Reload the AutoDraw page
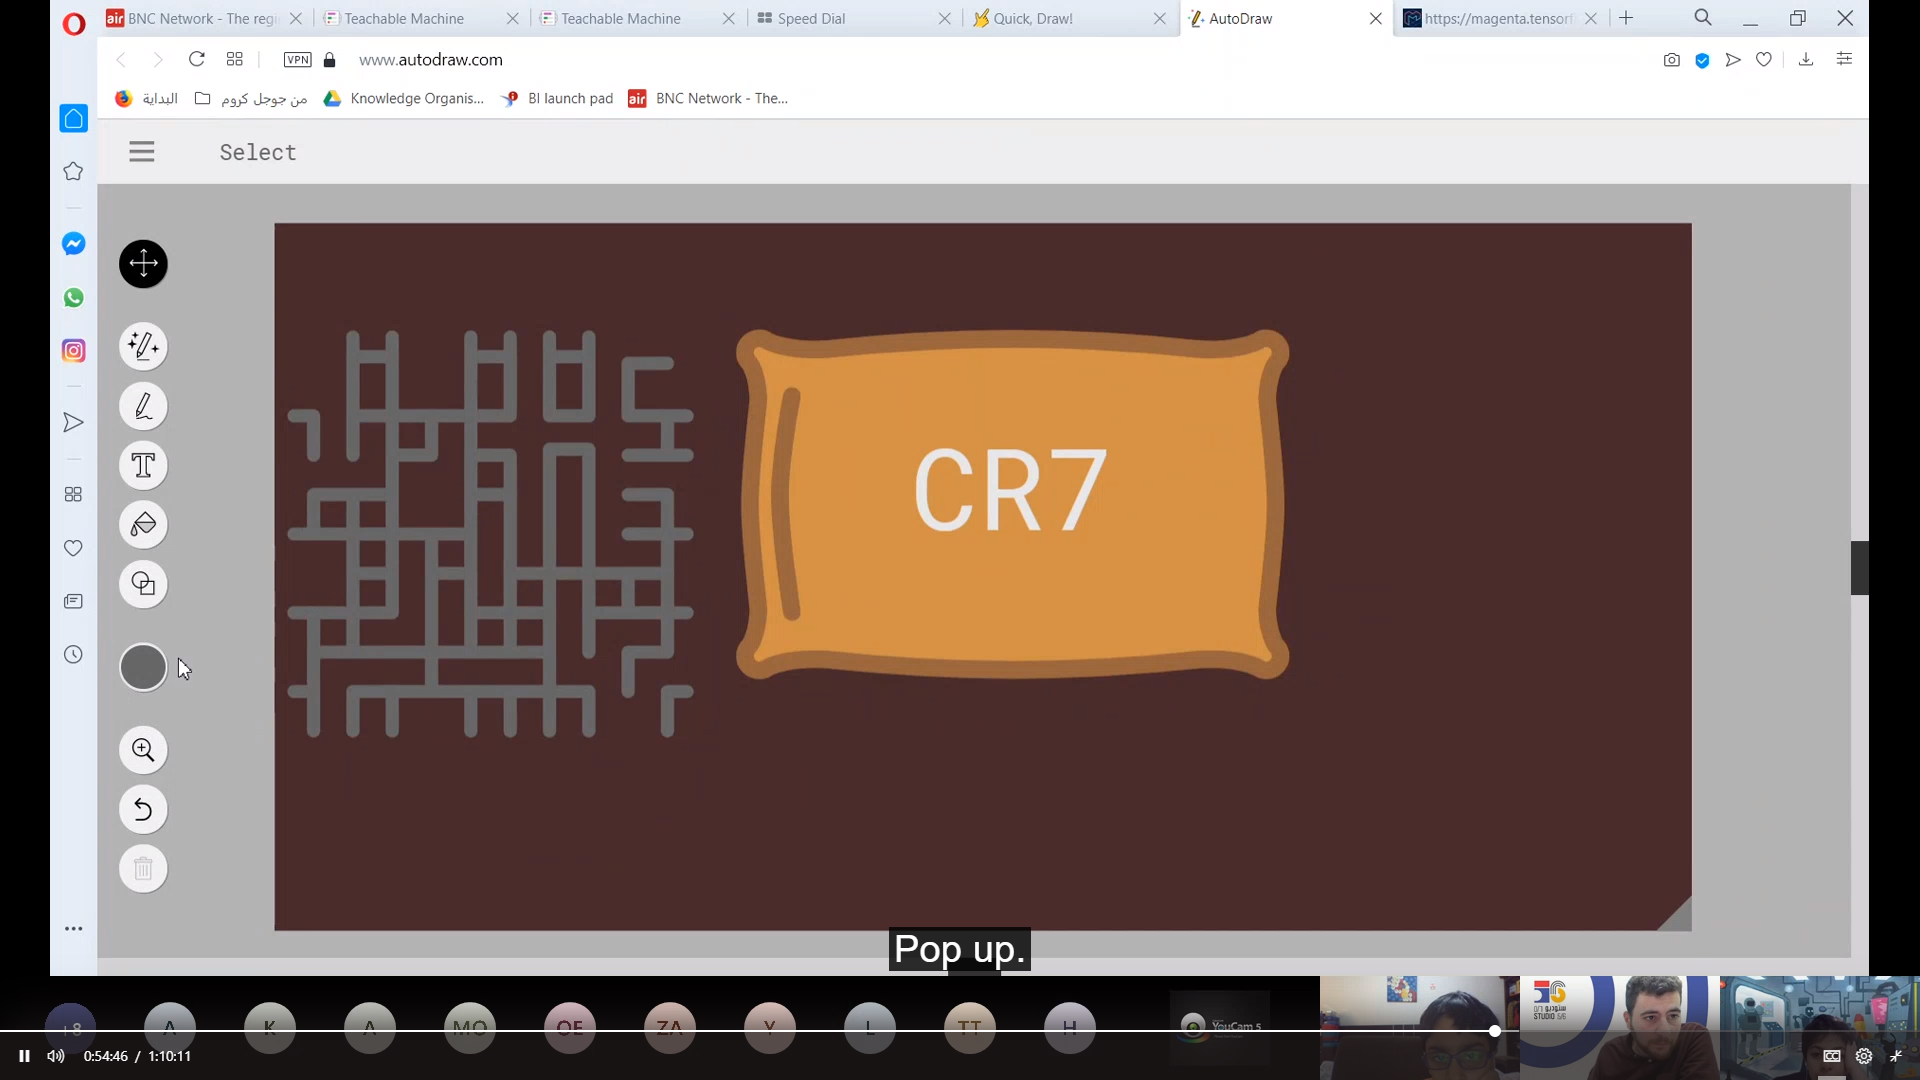1920x1080 pixels. [197, 59]
